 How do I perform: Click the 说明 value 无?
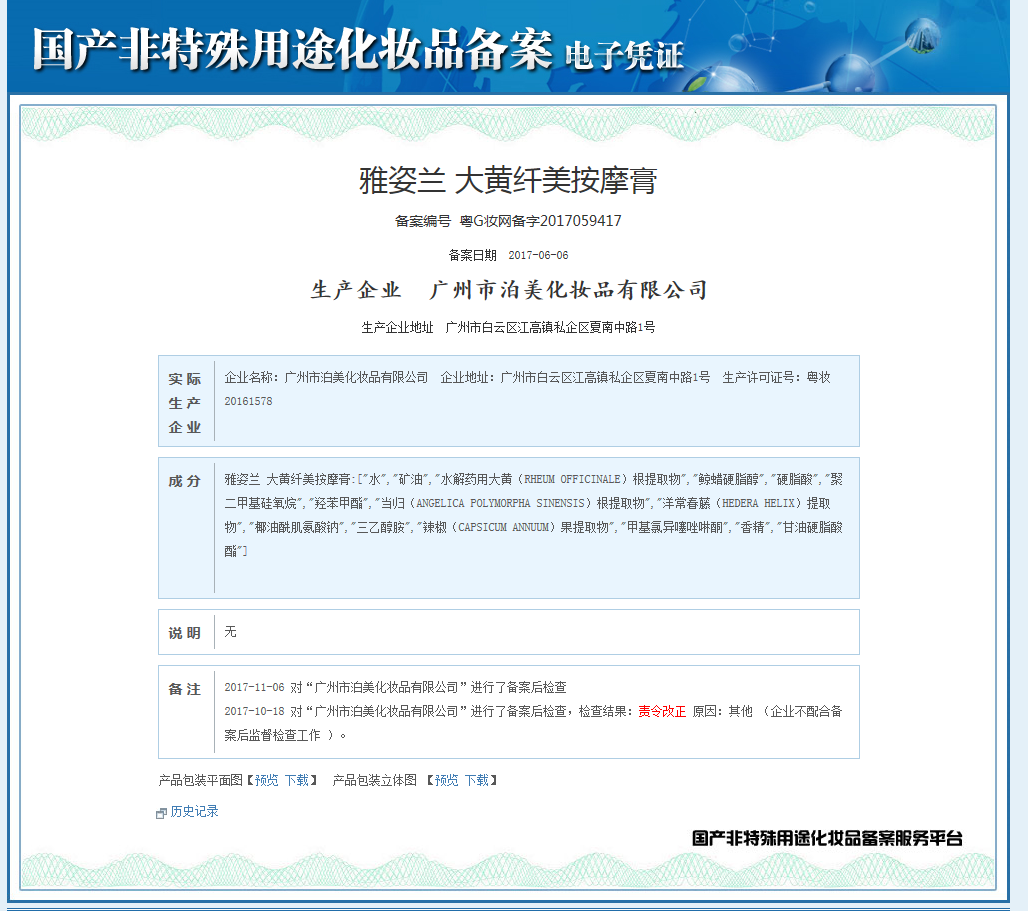click(230, 632)
